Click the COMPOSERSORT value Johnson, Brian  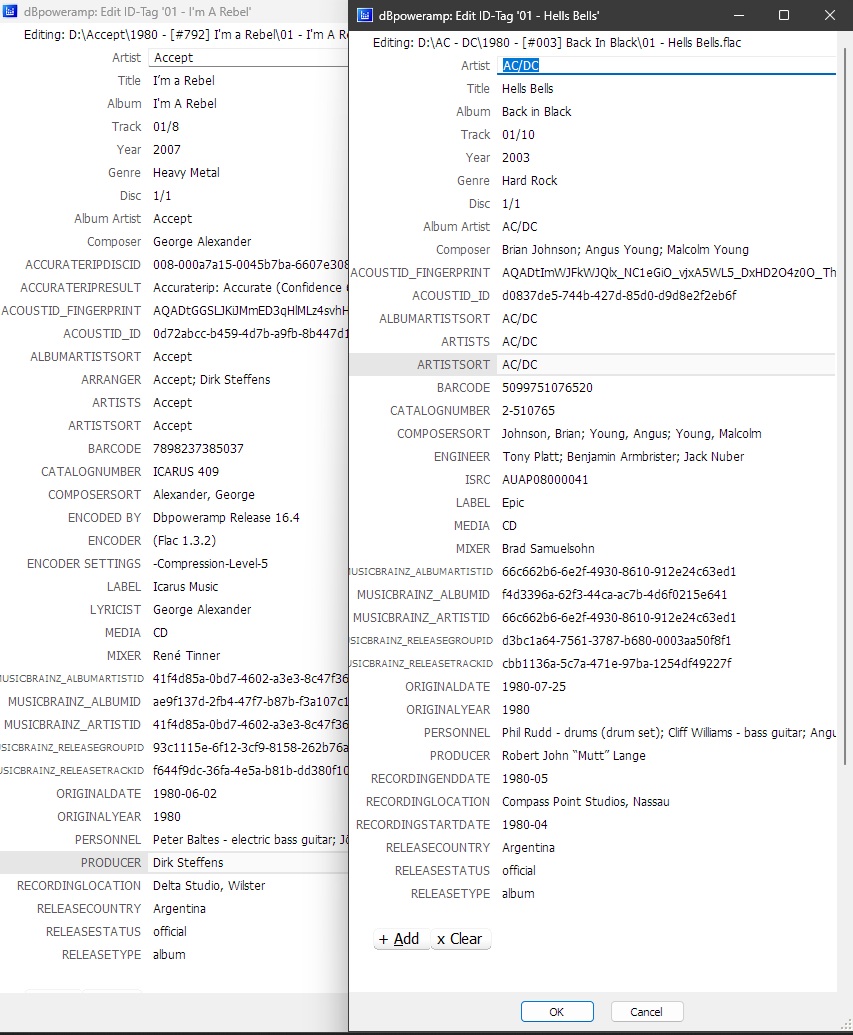click(x=631, y=434)
